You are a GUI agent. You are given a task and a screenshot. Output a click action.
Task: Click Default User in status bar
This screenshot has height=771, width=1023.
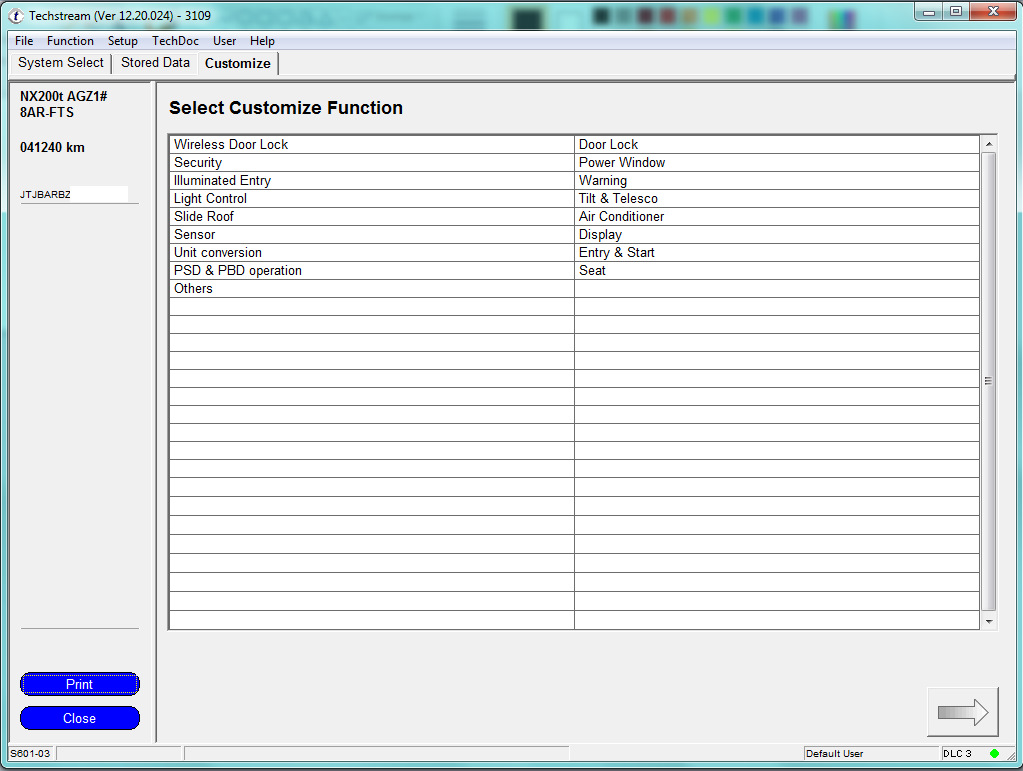click(x=834, y=753)
